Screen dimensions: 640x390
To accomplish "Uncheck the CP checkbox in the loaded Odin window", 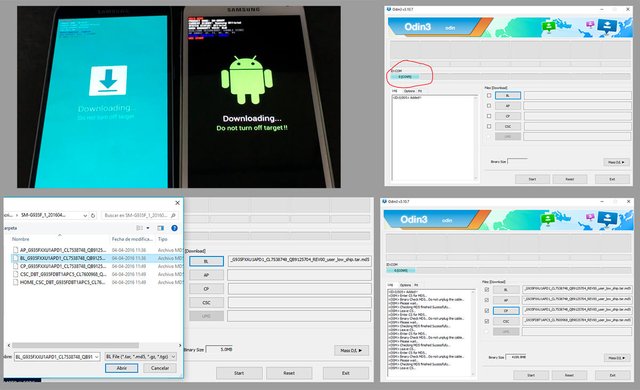I will (487, 311).
